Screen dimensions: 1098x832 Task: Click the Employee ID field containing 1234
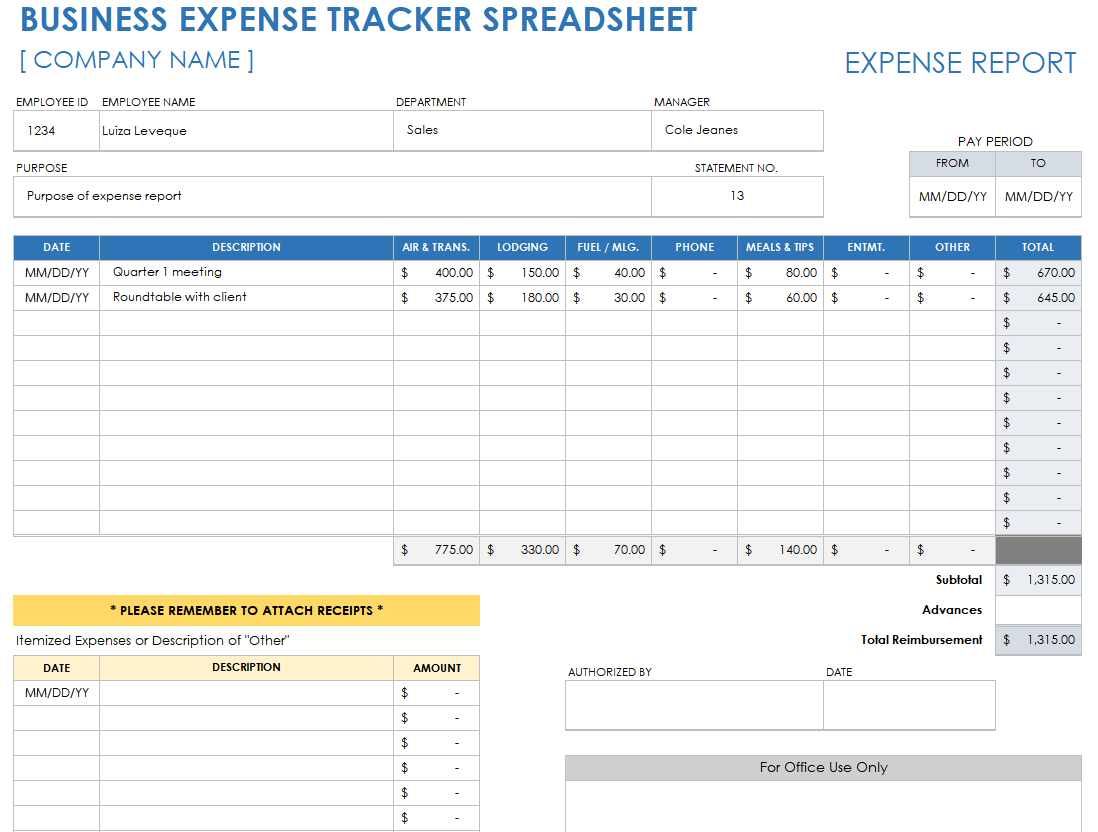56,131
